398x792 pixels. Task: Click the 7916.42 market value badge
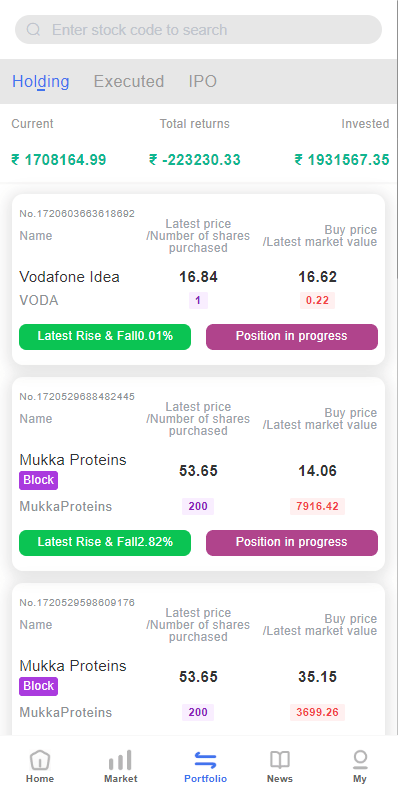coord(317,506)
